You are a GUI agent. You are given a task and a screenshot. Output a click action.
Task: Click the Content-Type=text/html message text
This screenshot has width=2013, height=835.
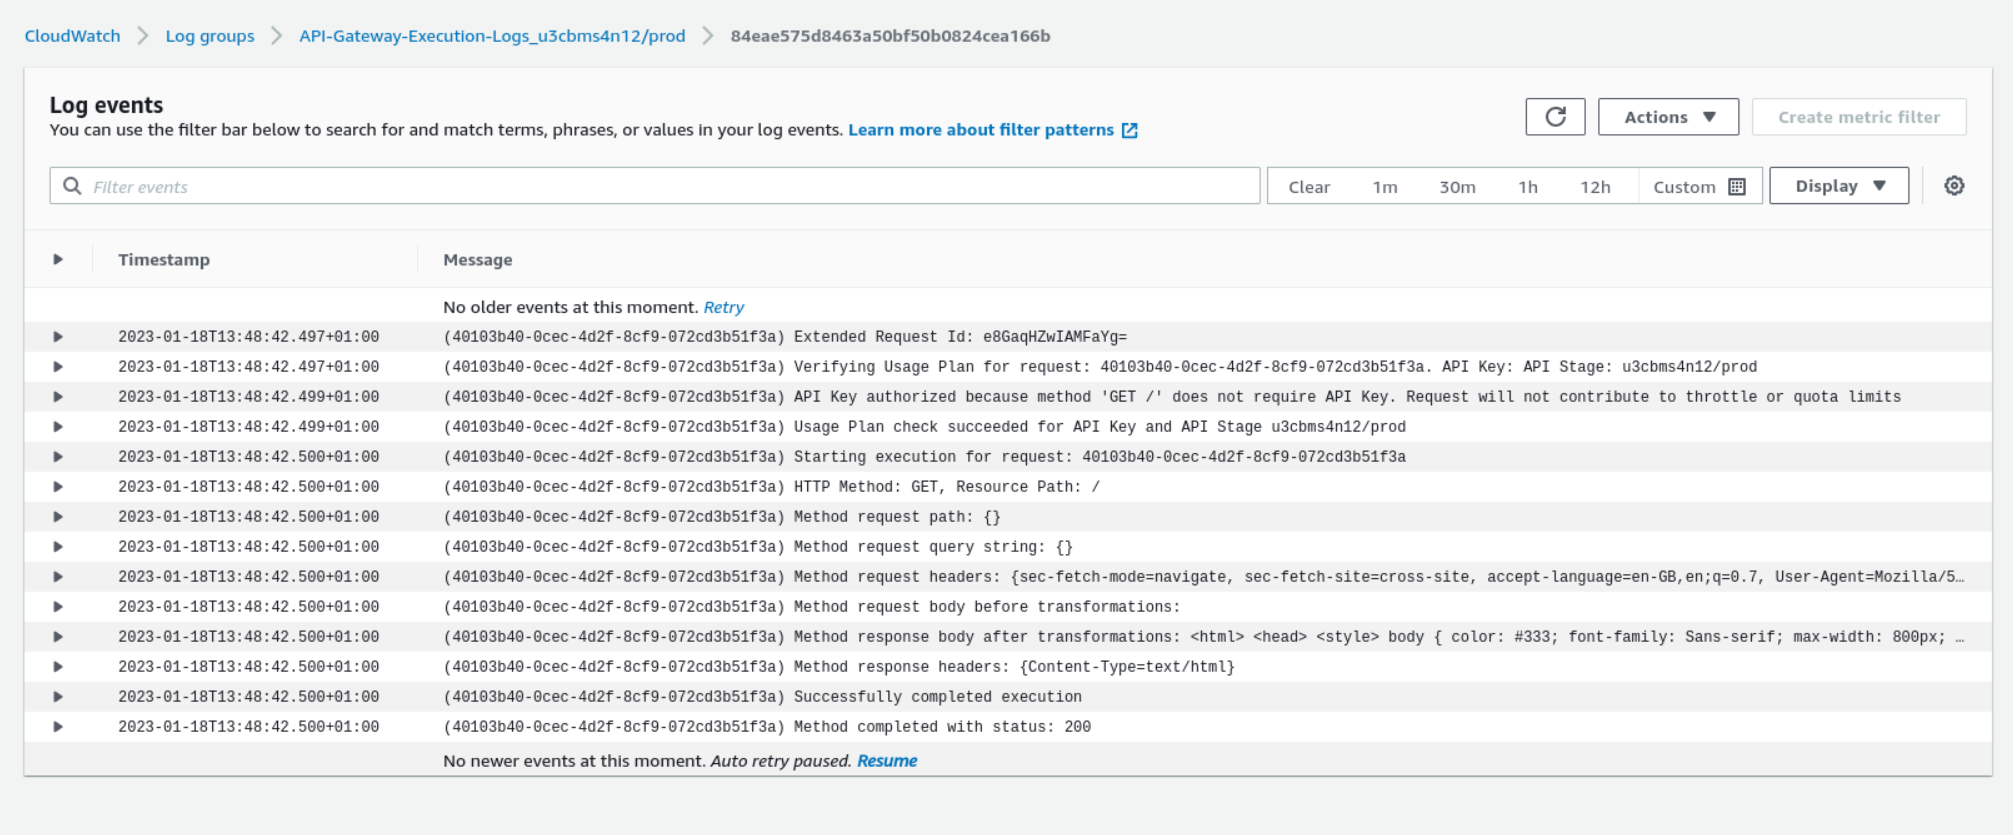[839, 667]
